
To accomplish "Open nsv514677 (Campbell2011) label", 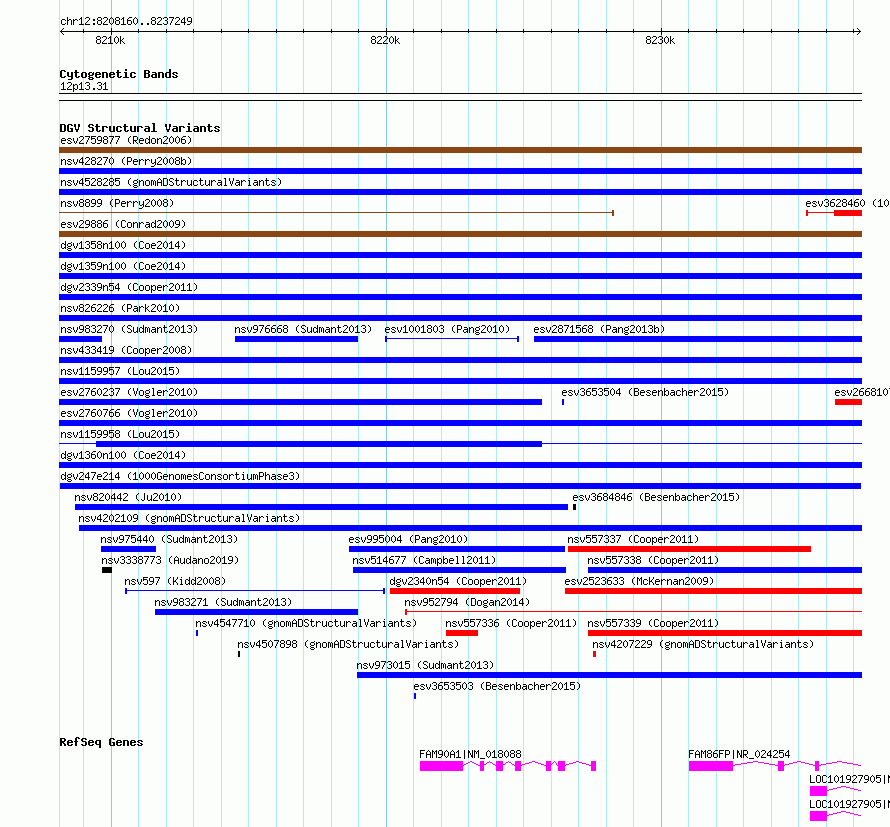I will click(424, 560).
